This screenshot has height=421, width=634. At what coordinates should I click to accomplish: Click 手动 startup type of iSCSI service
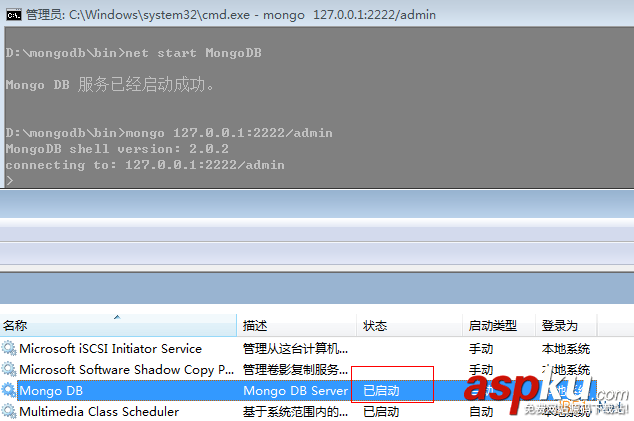[x=481, y=348]
